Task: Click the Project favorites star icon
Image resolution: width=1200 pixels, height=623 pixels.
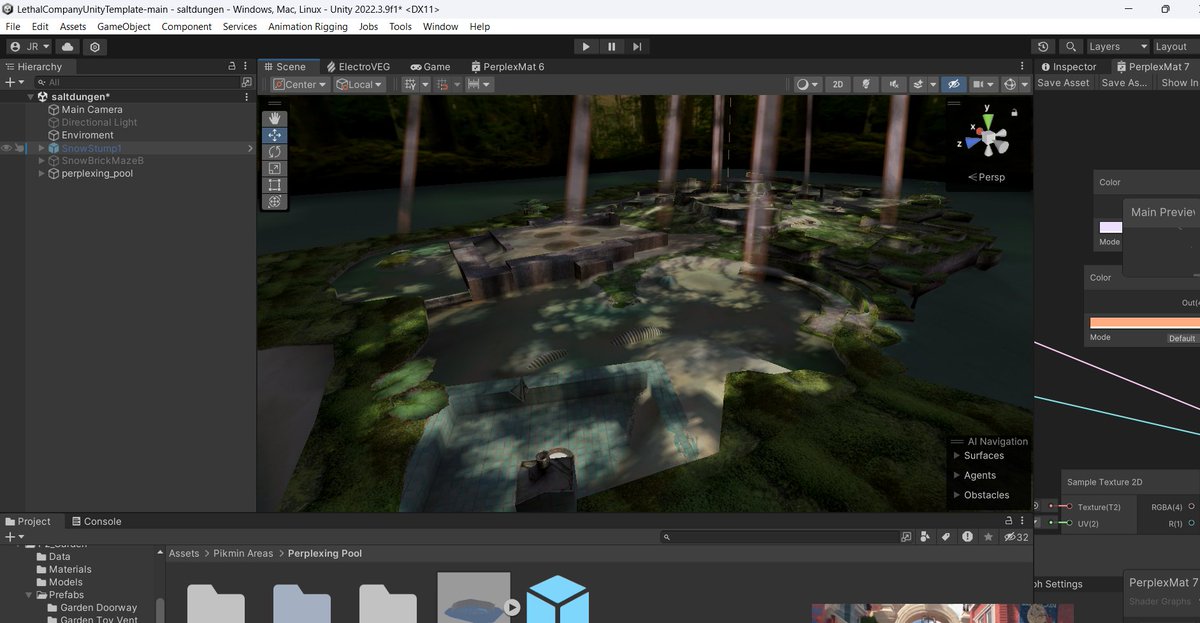Action: (x=989, y=537)
